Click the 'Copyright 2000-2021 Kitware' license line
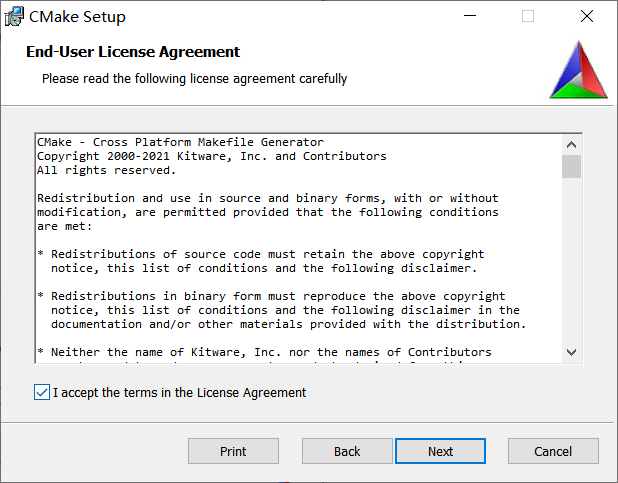Screen dimensions: 618x483 click(211, 156)
